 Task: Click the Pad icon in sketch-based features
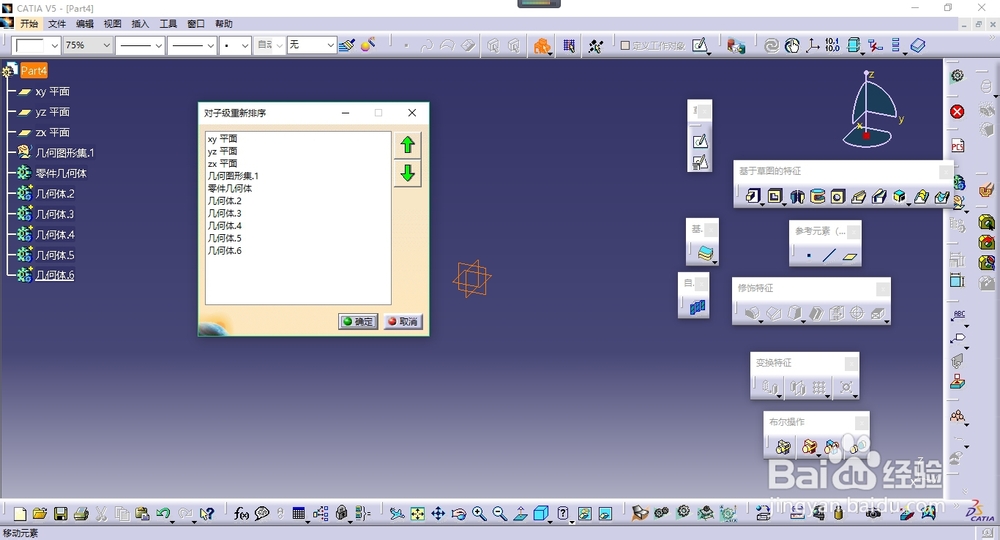coord(753,196)
